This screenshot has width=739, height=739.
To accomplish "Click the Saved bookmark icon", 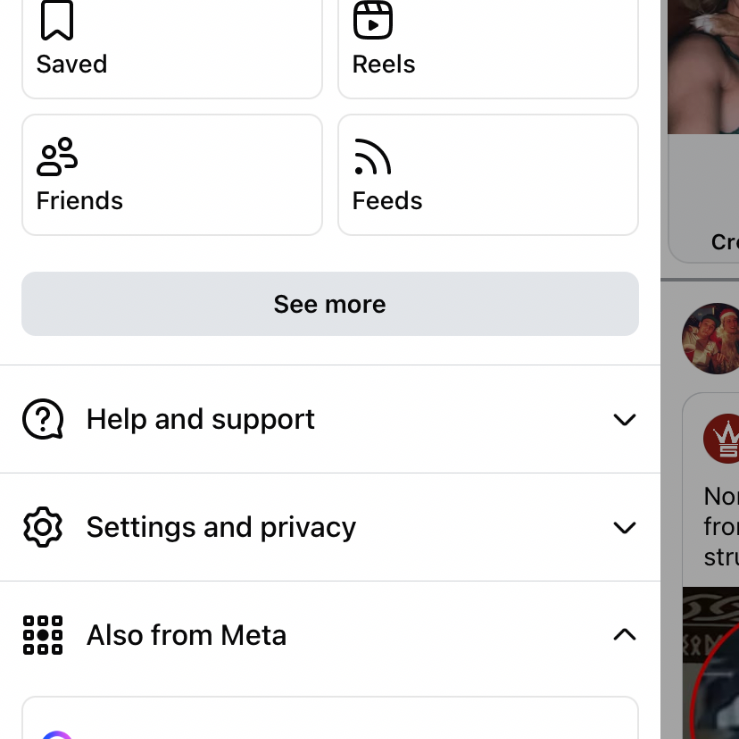I will tap(57, 21).
